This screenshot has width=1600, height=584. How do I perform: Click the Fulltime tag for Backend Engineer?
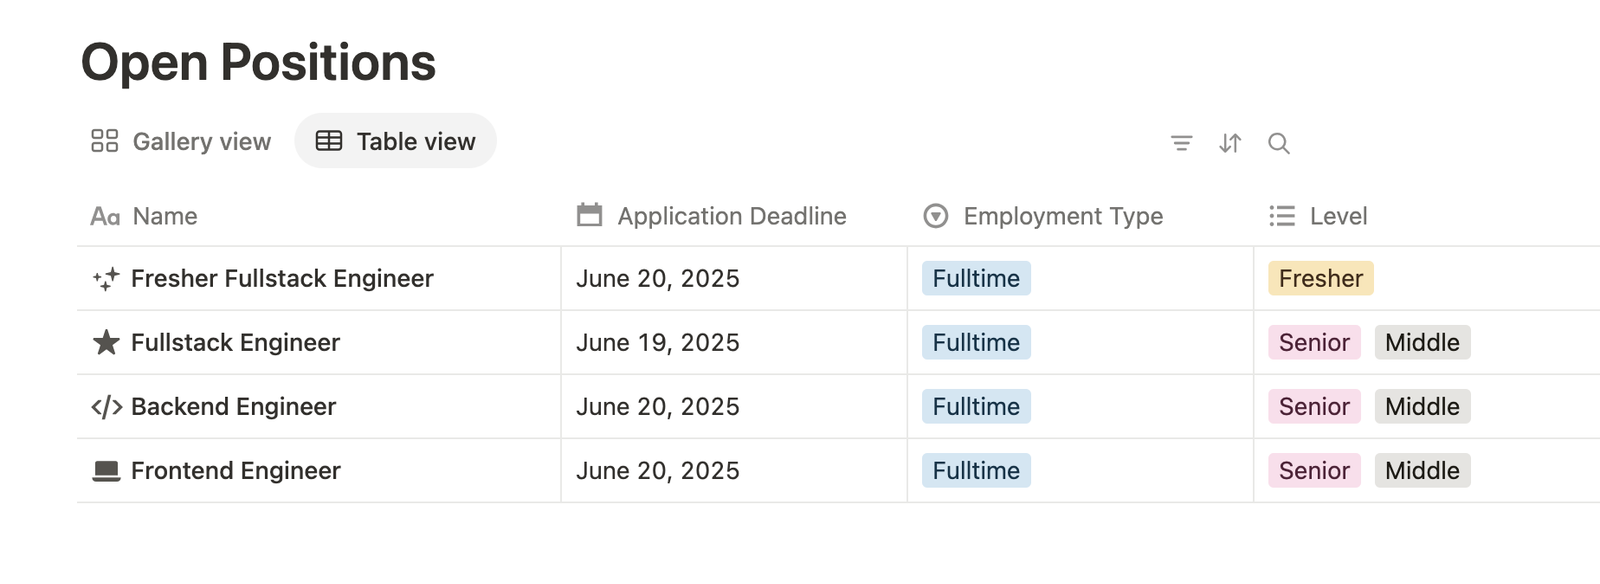coord(976,407)
